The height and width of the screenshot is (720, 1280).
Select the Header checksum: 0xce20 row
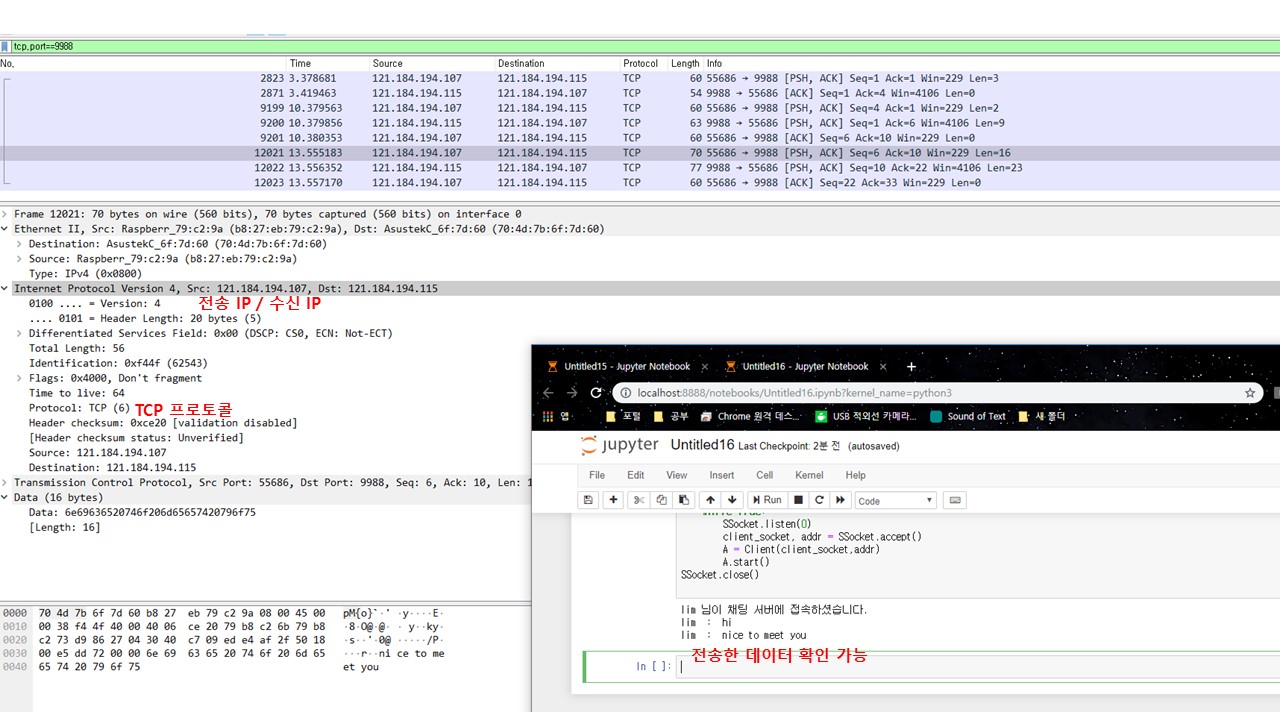pyautogui.click(x=163, y=423)
